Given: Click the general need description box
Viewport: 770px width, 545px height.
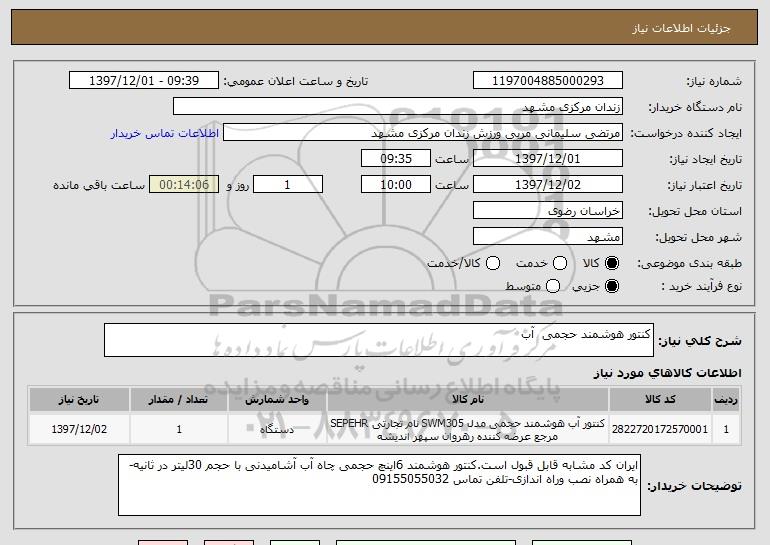Looking at the screenshot, I should click(379, 340).
